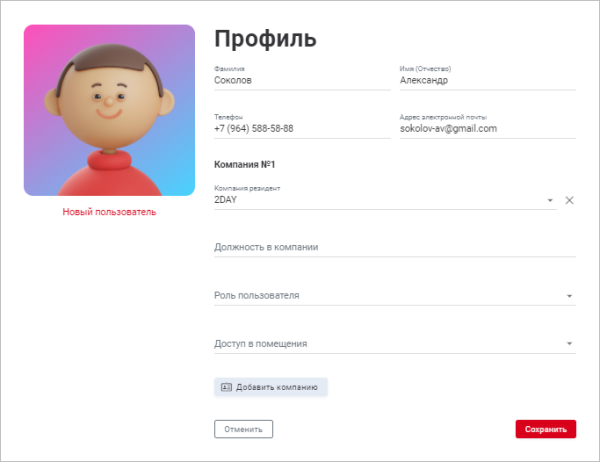Click the Роль пользователя placeholder text
Image resolution: width=600 pixels, height=462 pixels.
coord(256,295)
